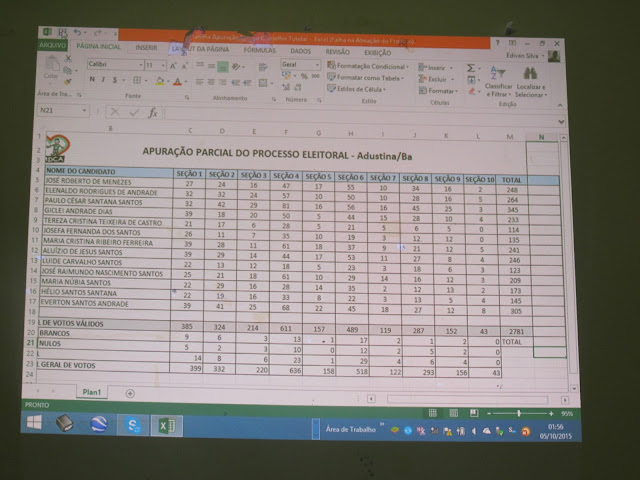Click the Excluir cells button
This screenshot has width=640, height=480.
click(x=437, y=79)
